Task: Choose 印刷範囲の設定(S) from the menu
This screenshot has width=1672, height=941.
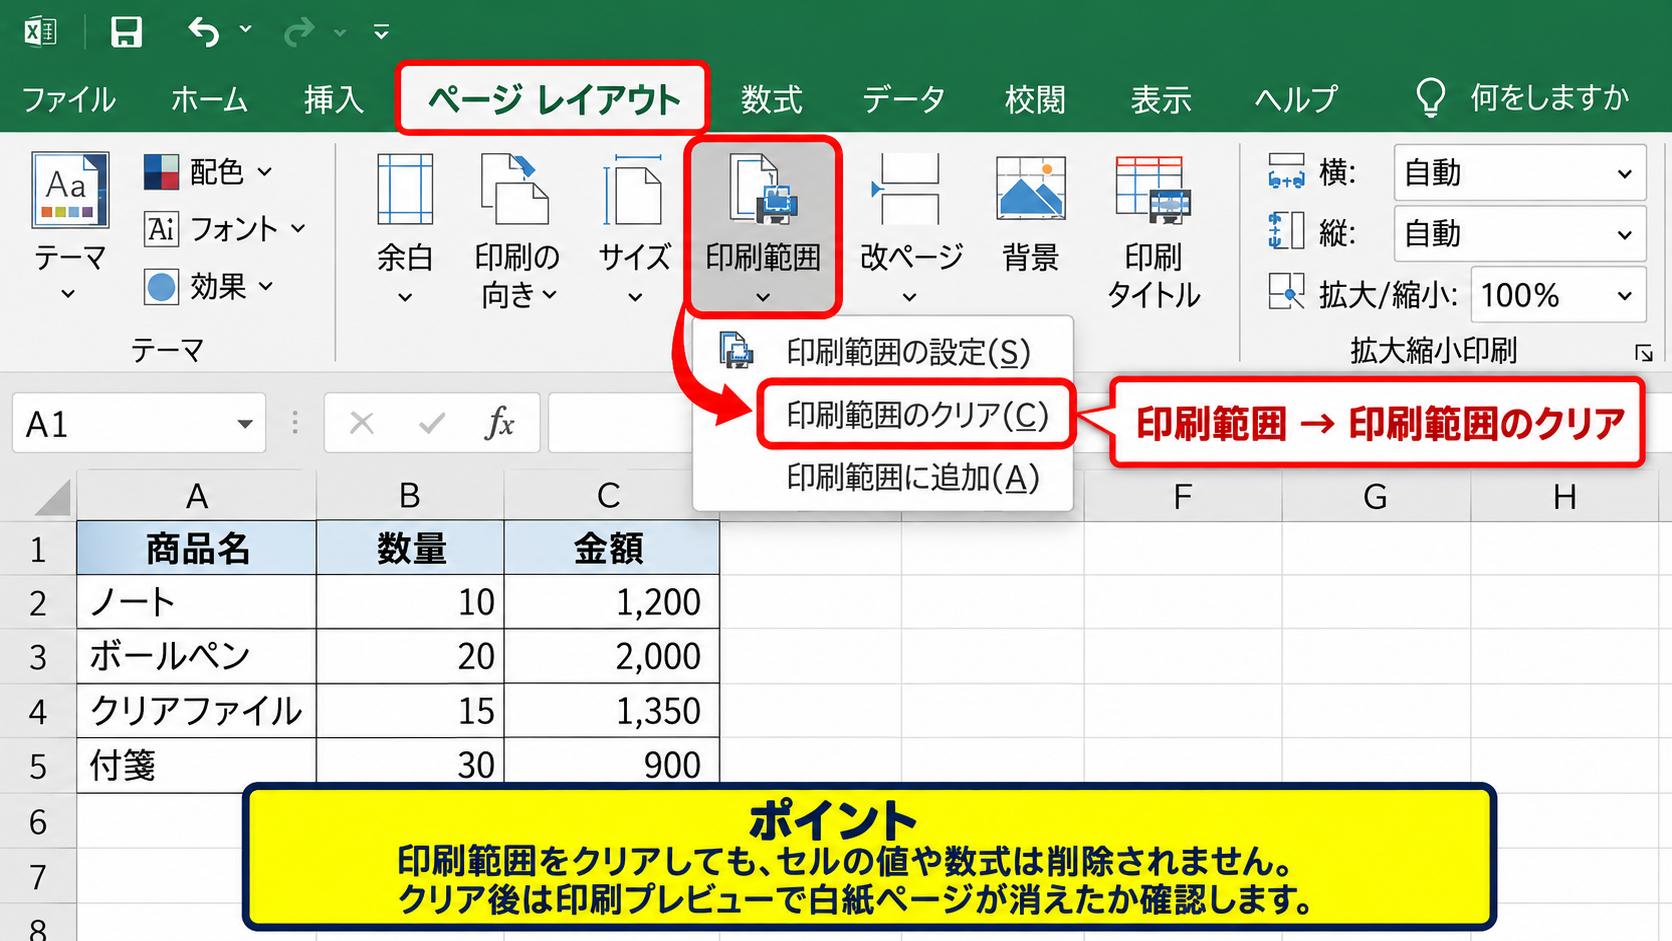Action: pyautogui.click(x=883, y=352)
